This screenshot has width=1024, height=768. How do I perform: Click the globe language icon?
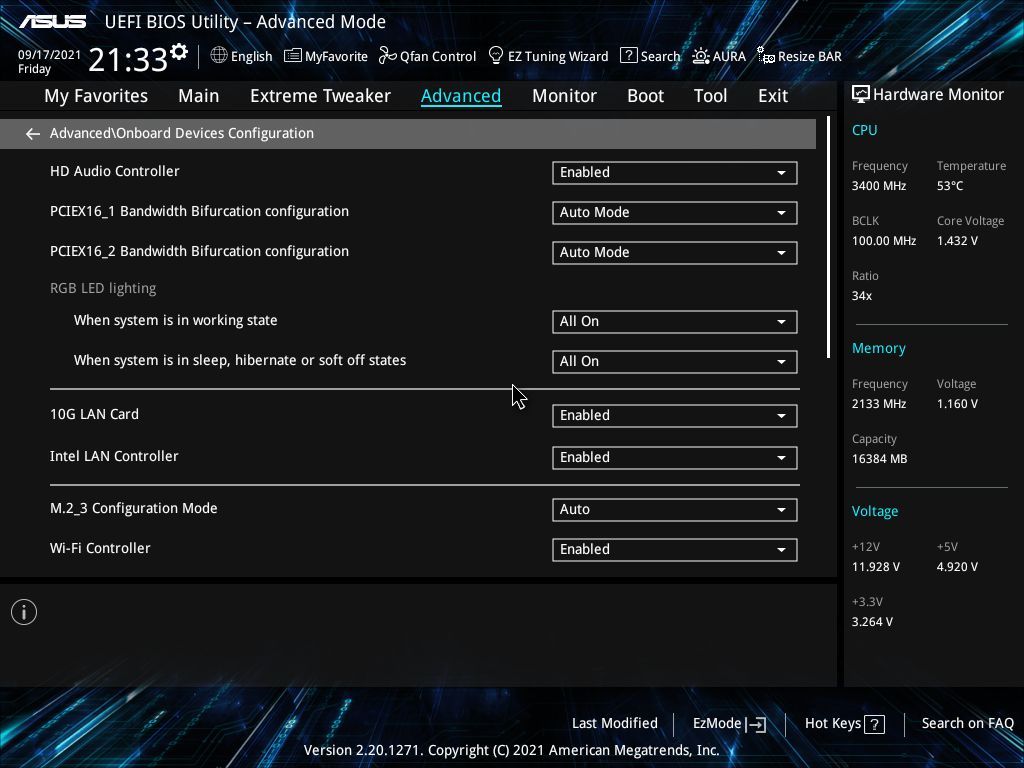[219, 56]
